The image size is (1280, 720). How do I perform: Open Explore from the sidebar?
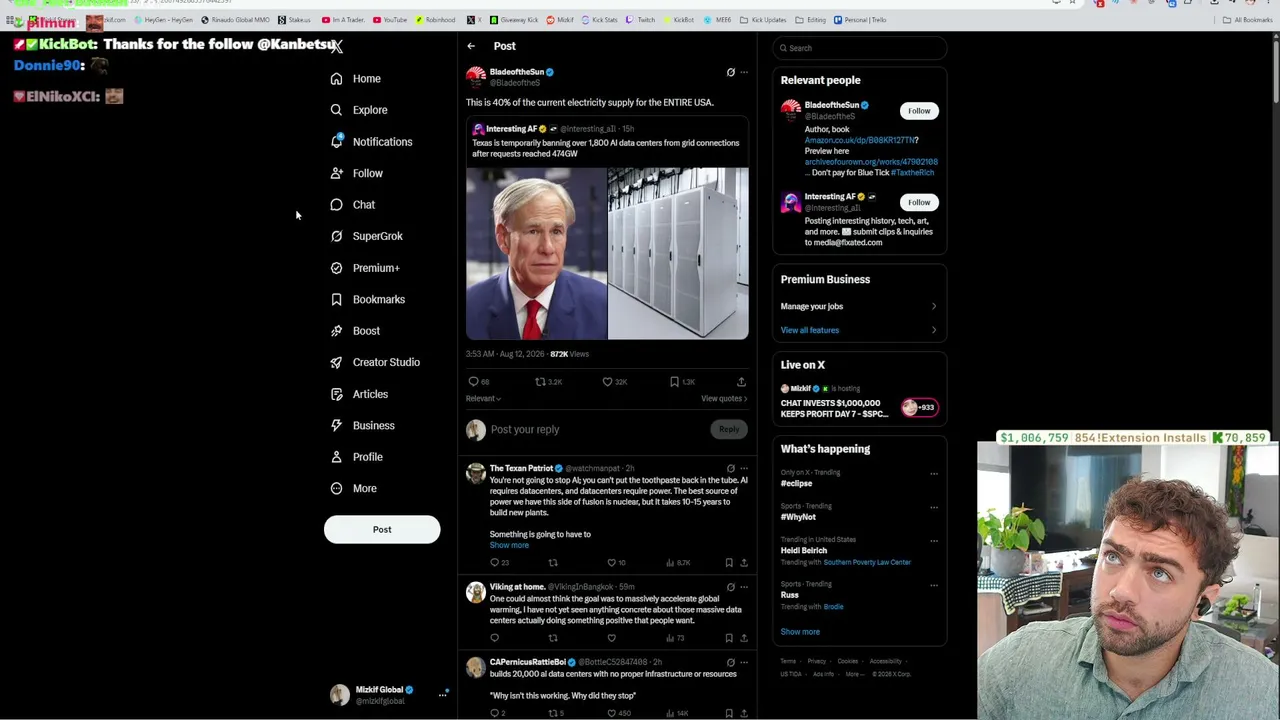[x=359, y=110]
